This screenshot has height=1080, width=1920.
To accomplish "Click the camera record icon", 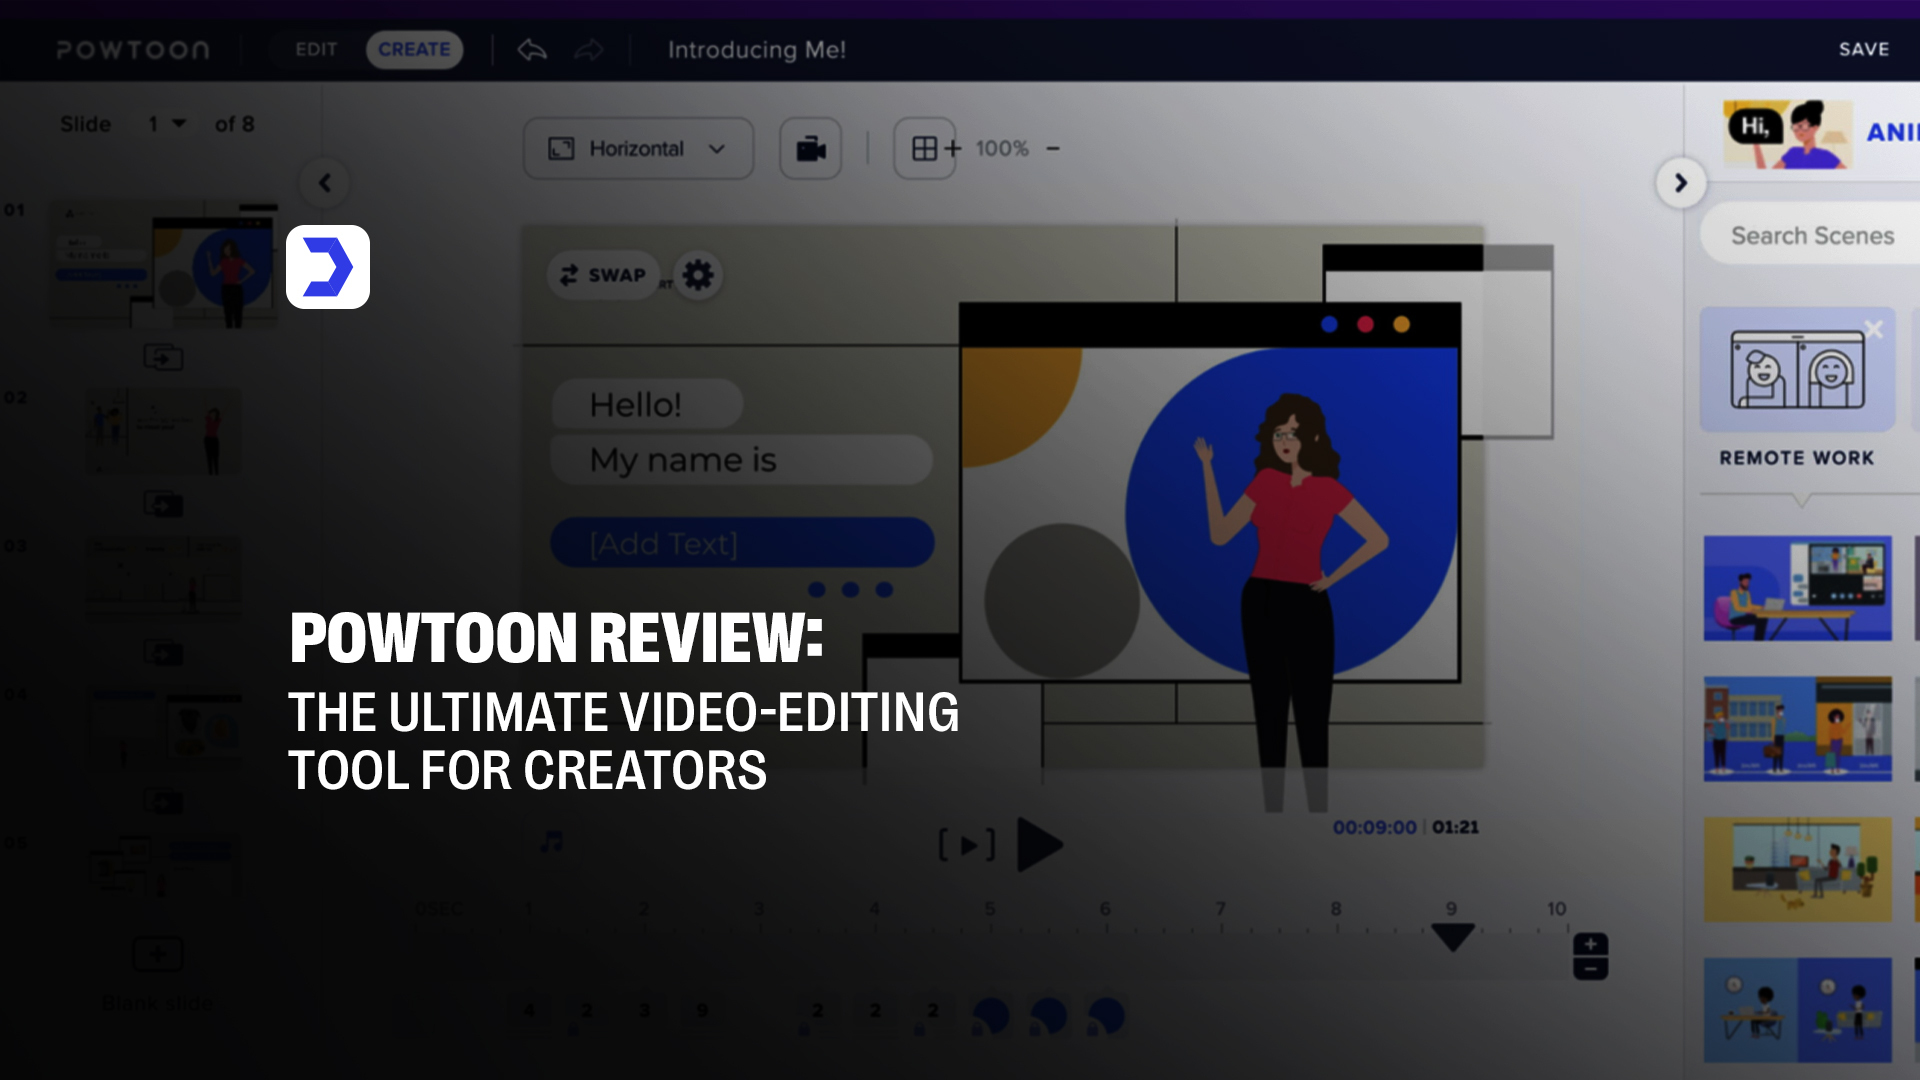I will pos(810,149).
